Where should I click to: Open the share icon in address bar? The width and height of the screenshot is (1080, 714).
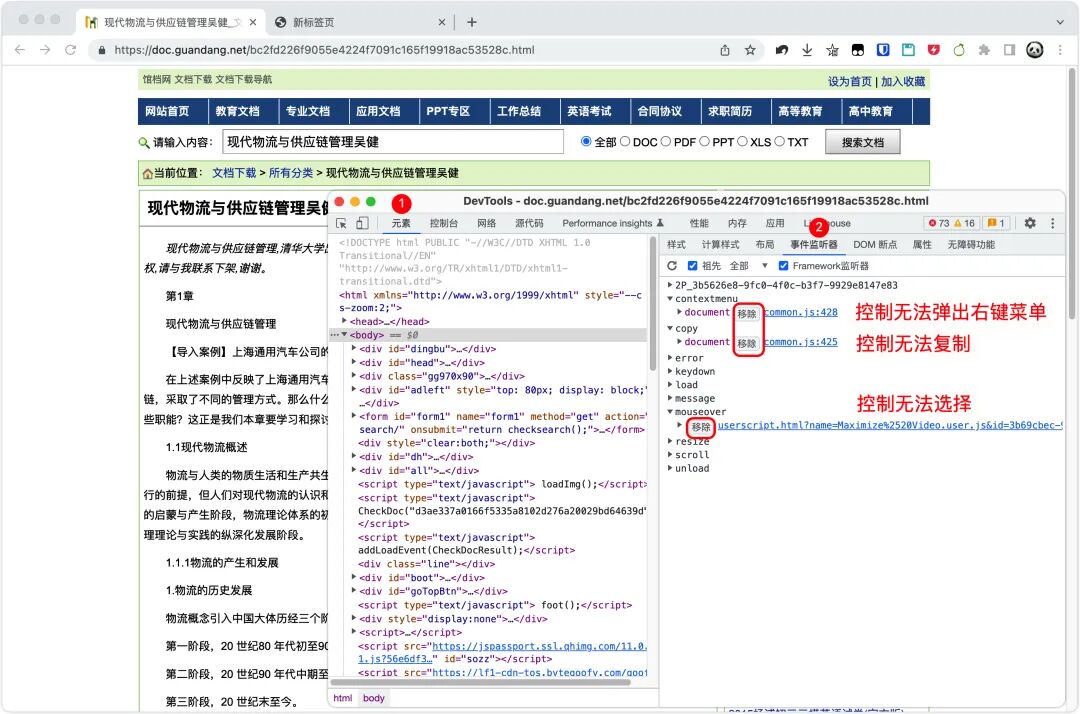tap(725, 50)
